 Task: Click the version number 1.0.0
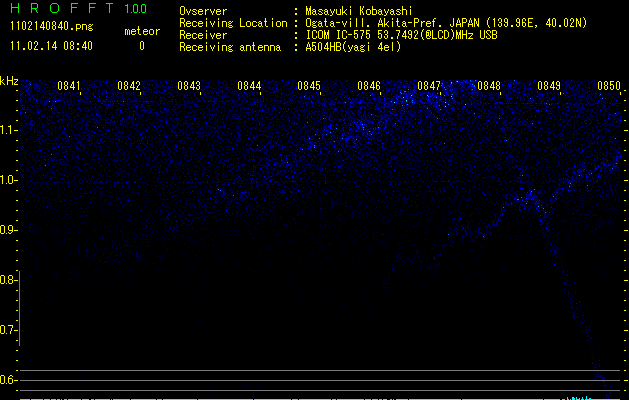point(135,8)
